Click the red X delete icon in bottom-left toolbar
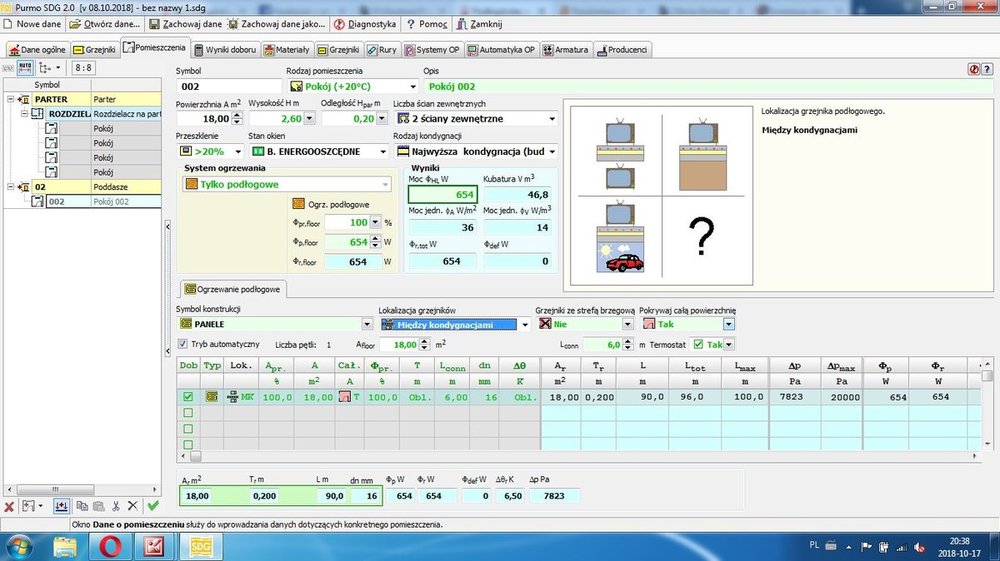 (9, 506)
